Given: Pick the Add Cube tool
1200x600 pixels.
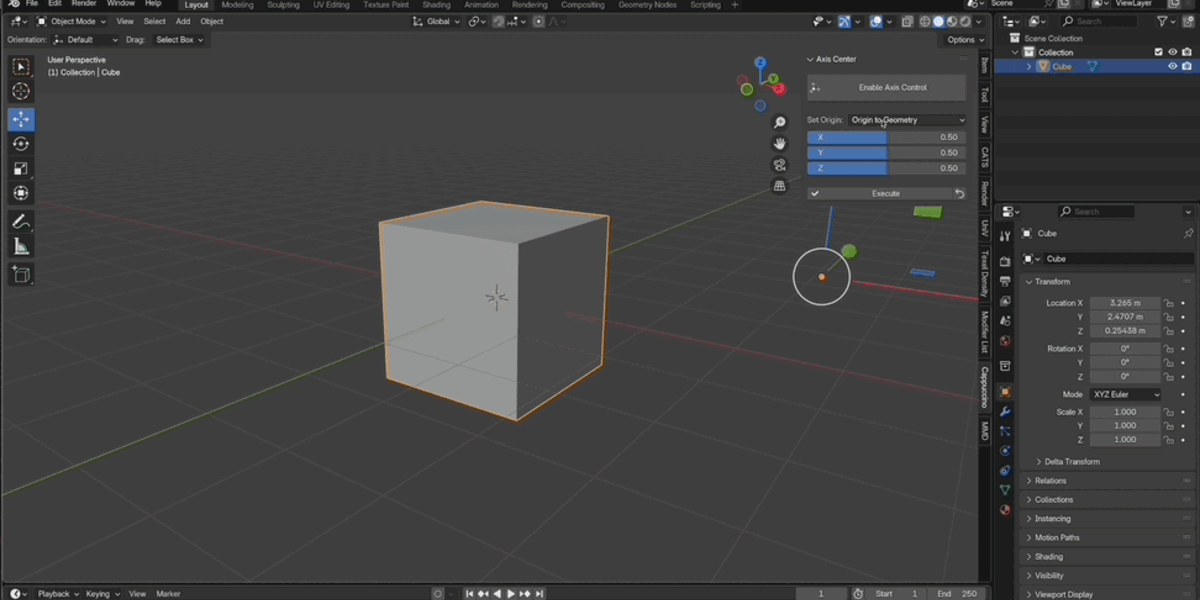Looking at the screenshot, I should click(x=20, y=274).
